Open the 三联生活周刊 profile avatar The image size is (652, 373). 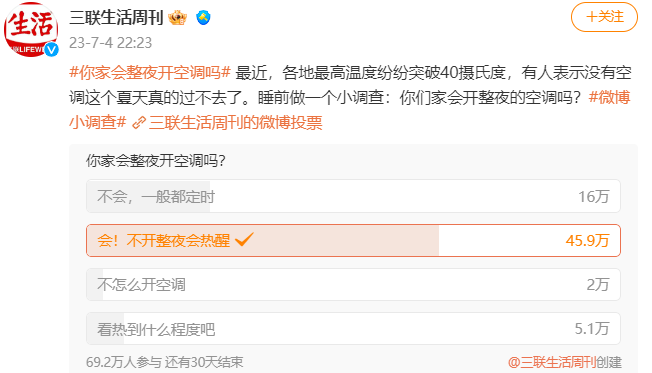pyautogui.click(x=31, y=29)
